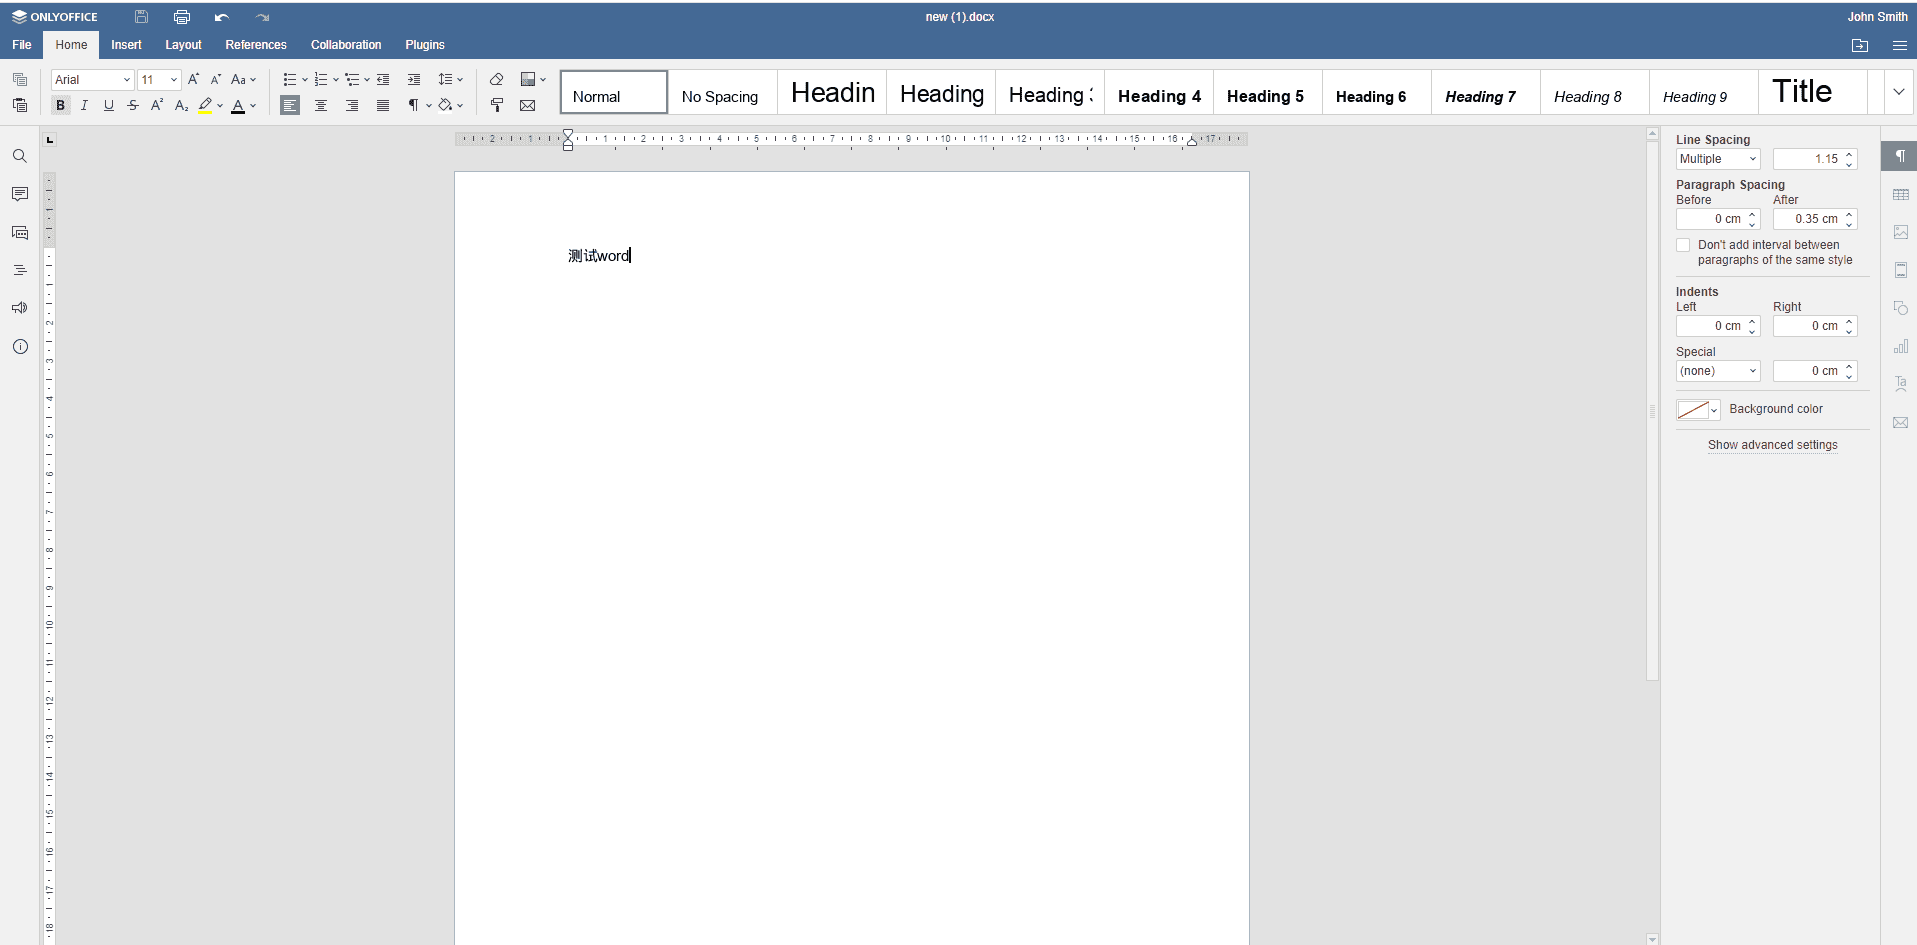Toggle Paragraph settings panel icon
Screen dimensions: 1917x945
[x=1900, y=156]
